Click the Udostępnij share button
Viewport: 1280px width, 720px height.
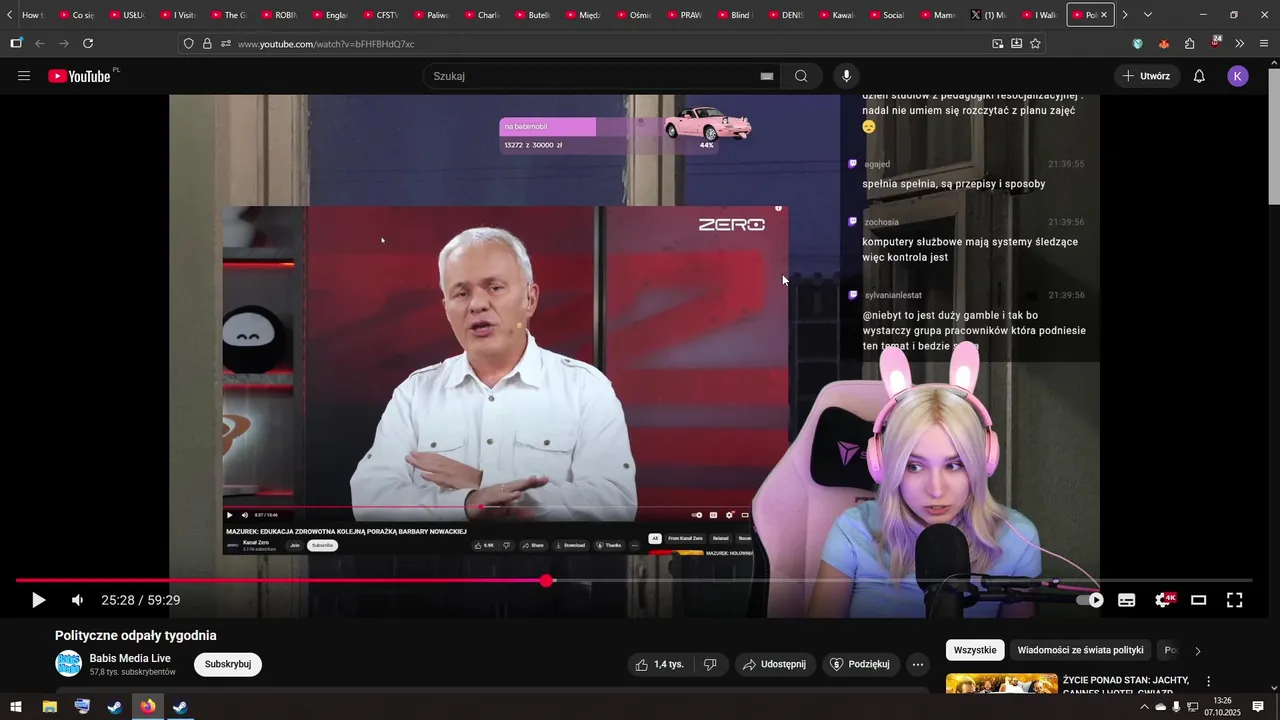click(x=775, y=664)
